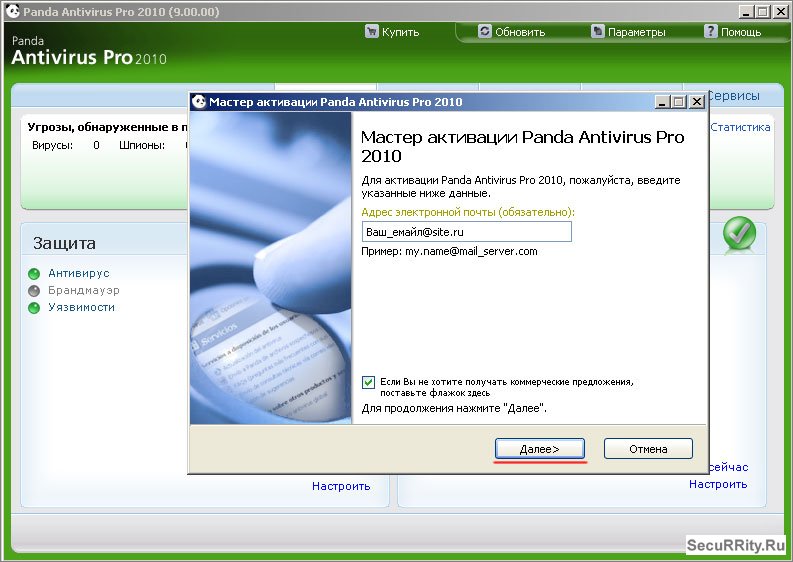Image resolution: width=793 pixels, height=562 pixels.
Task: Click the email address input field
Action: (466, 232)
